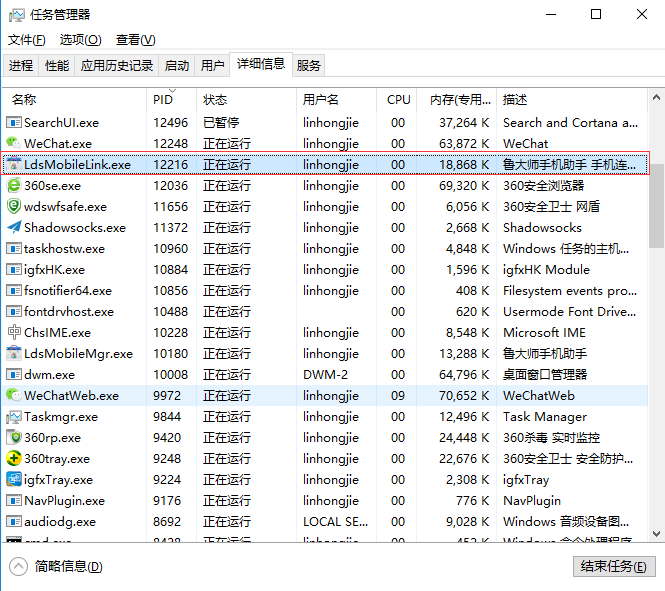Click the audiodg.exe process icon

click(x=14, y=521)
